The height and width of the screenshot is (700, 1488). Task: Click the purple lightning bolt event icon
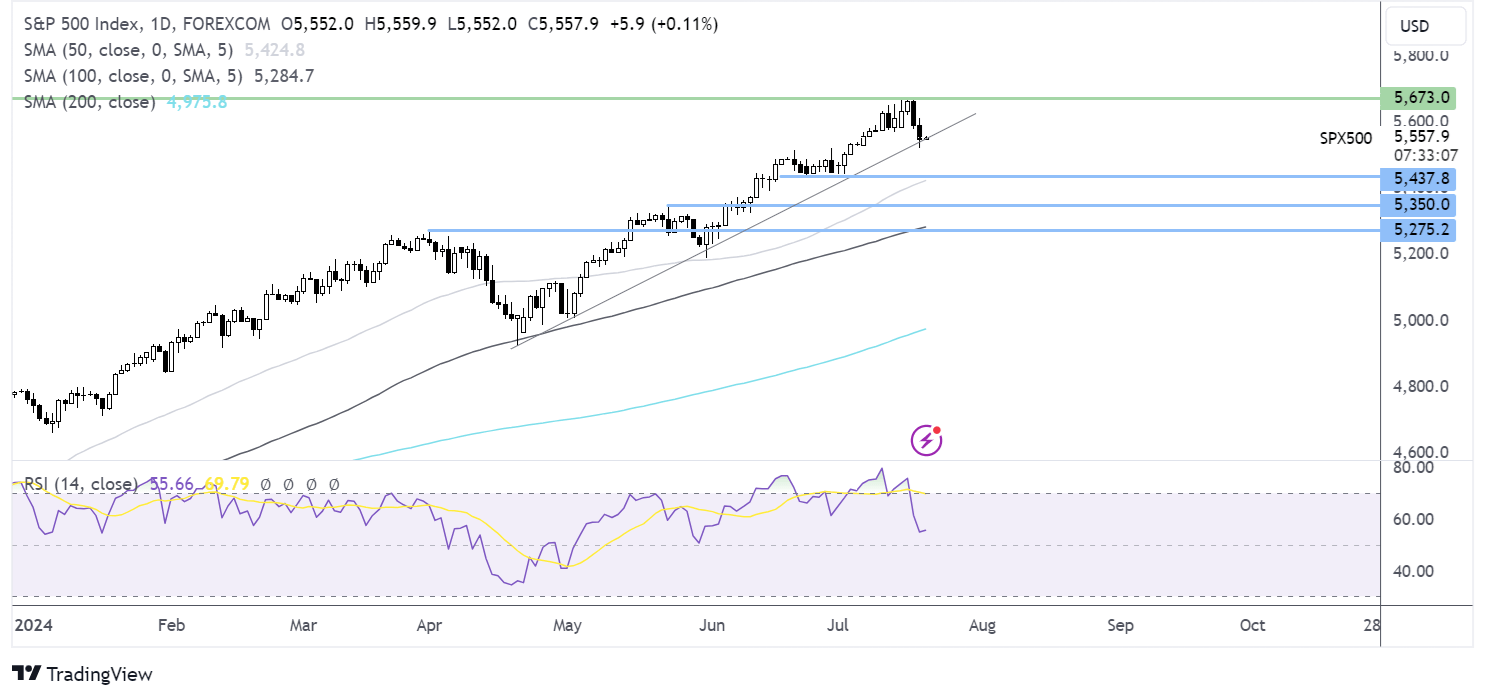click(x=927, y=440)
